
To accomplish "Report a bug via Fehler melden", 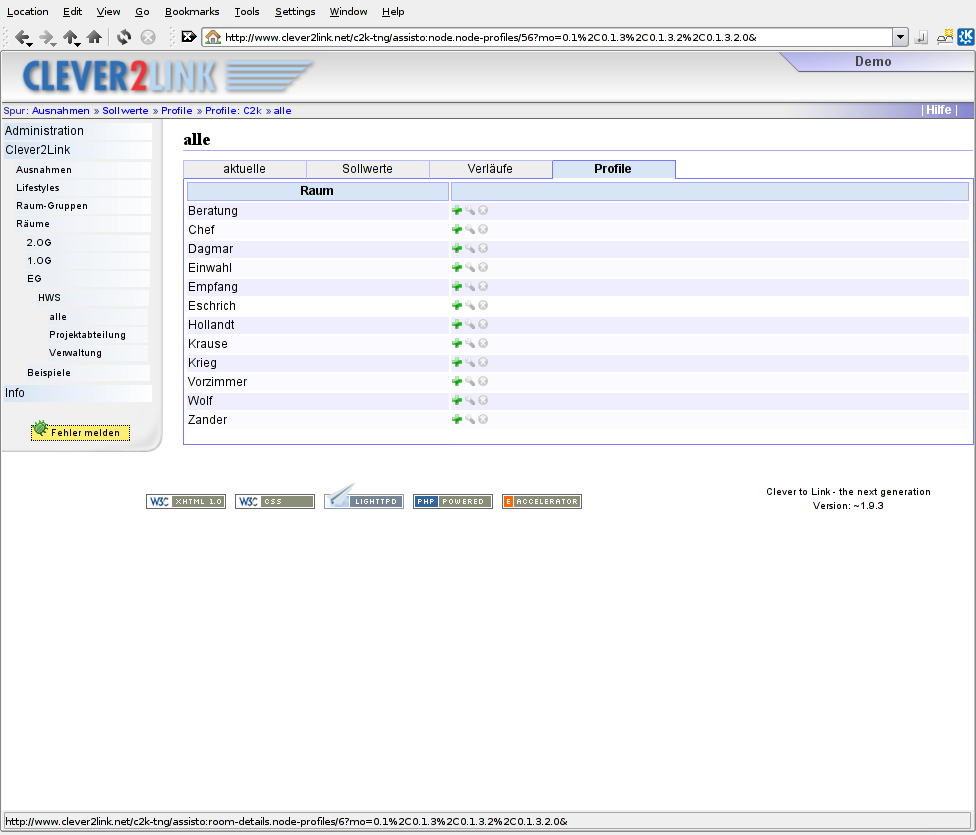I will [80, 432].
